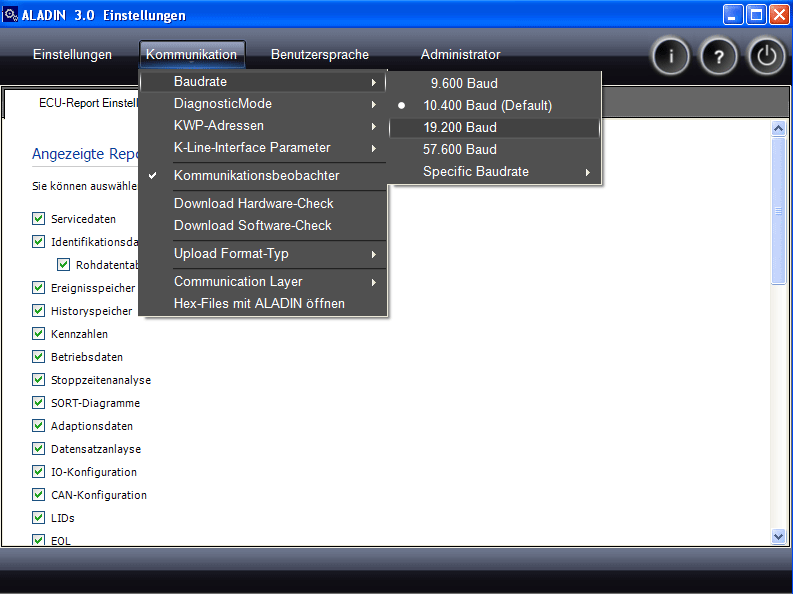Expand the DiagnosticMode submenu
The image size is (793, 594).
point(263,104)
